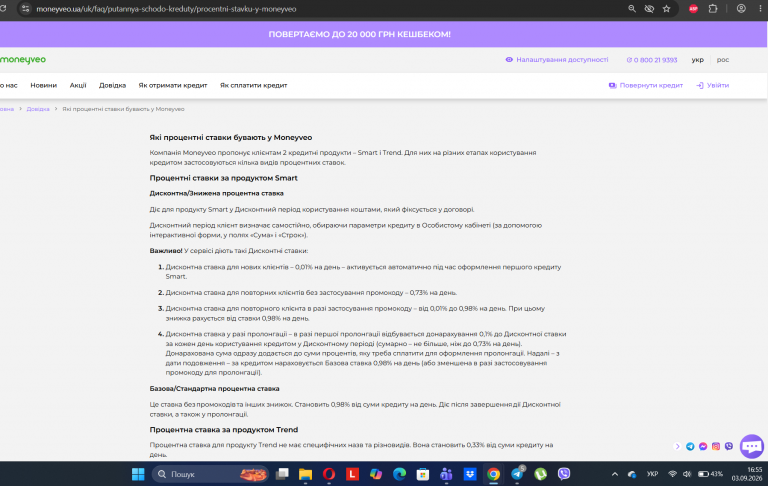Click heading 'Процентні ставки за продуктом Smart'
Screen dimensions: 768x486
click(223, 178)
